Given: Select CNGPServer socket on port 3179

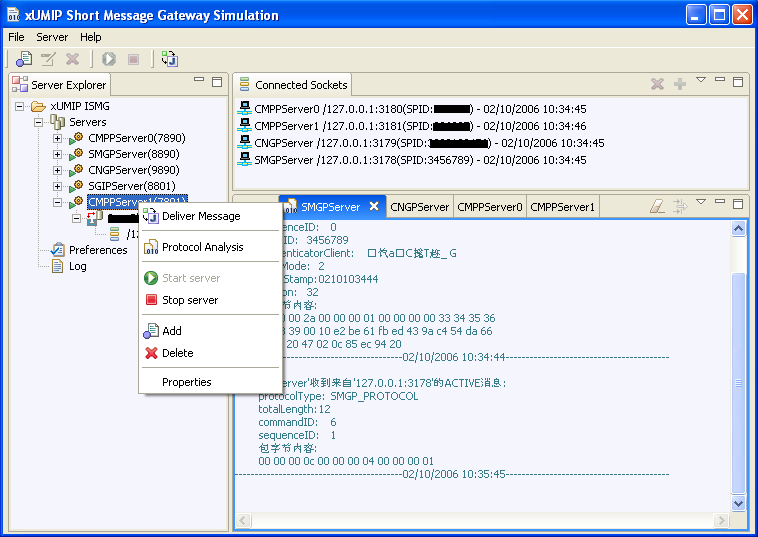Looking at the screenshot, I should click(421, 143).
